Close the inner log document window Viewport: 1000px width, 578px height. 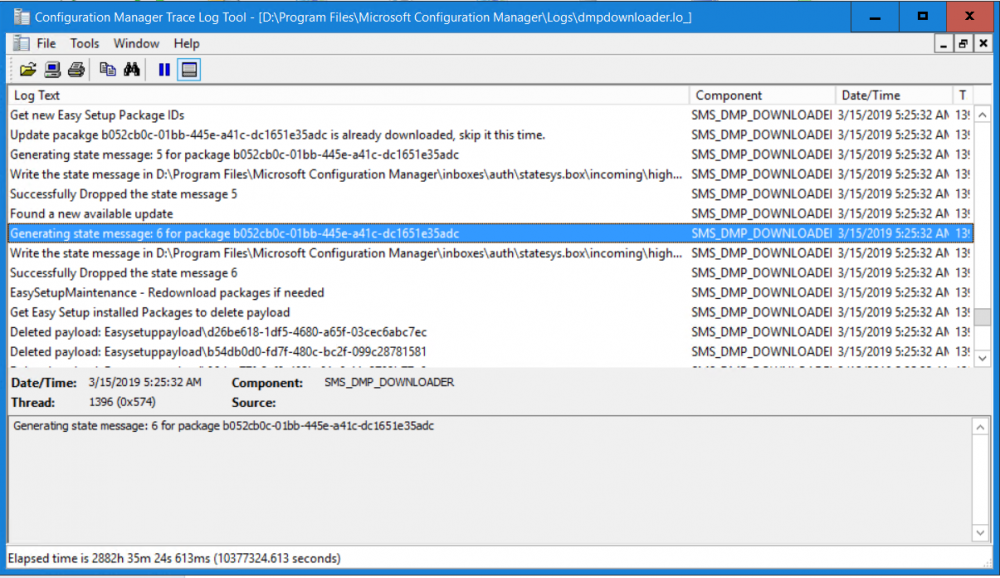pyautogui.click(x=983, y=43)
